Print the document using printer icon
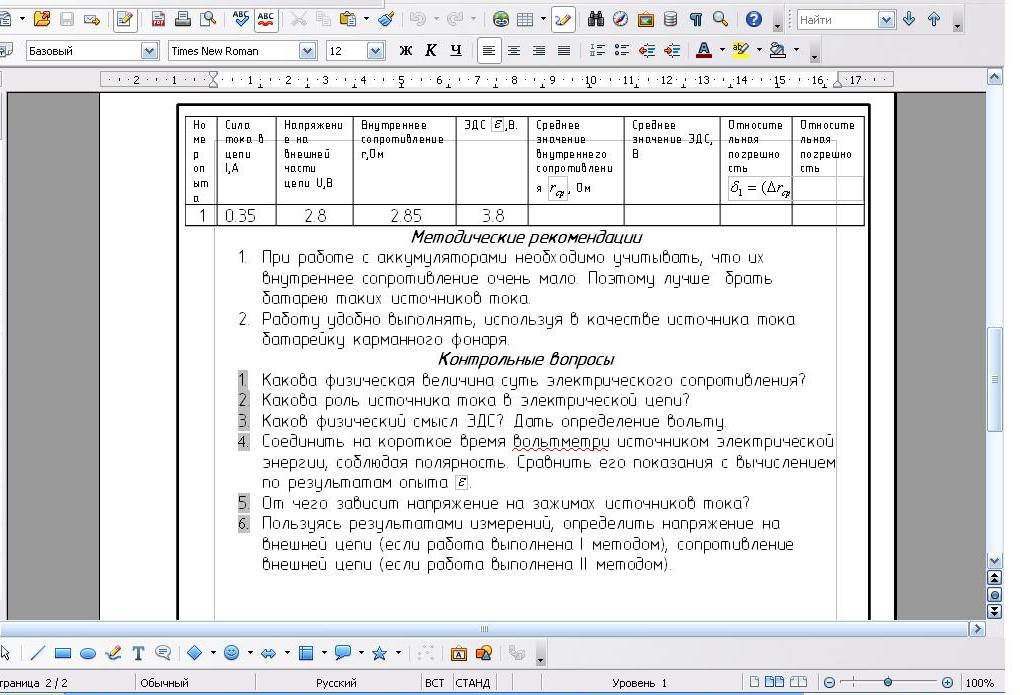The height and width of the screenshot is (695, 1020). (183, 20)
